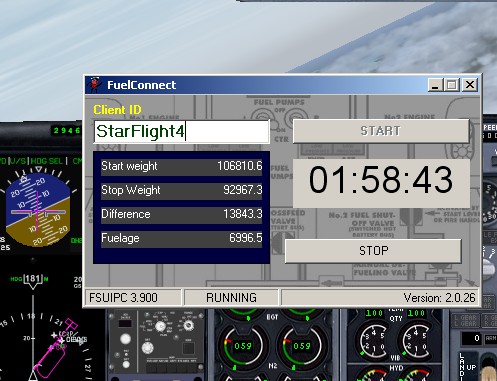497x381 pixels.
Task: Select the Start weight row
Action: 182,166
